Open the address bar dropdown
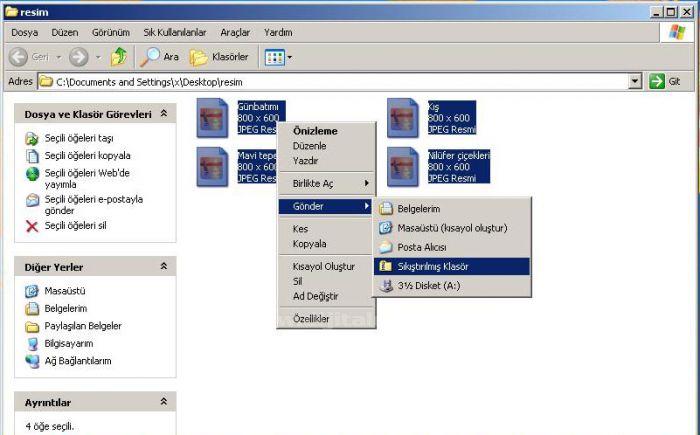The height and width of the screenshot is (435, 700). pyautogui.click(x=635, y=82)
